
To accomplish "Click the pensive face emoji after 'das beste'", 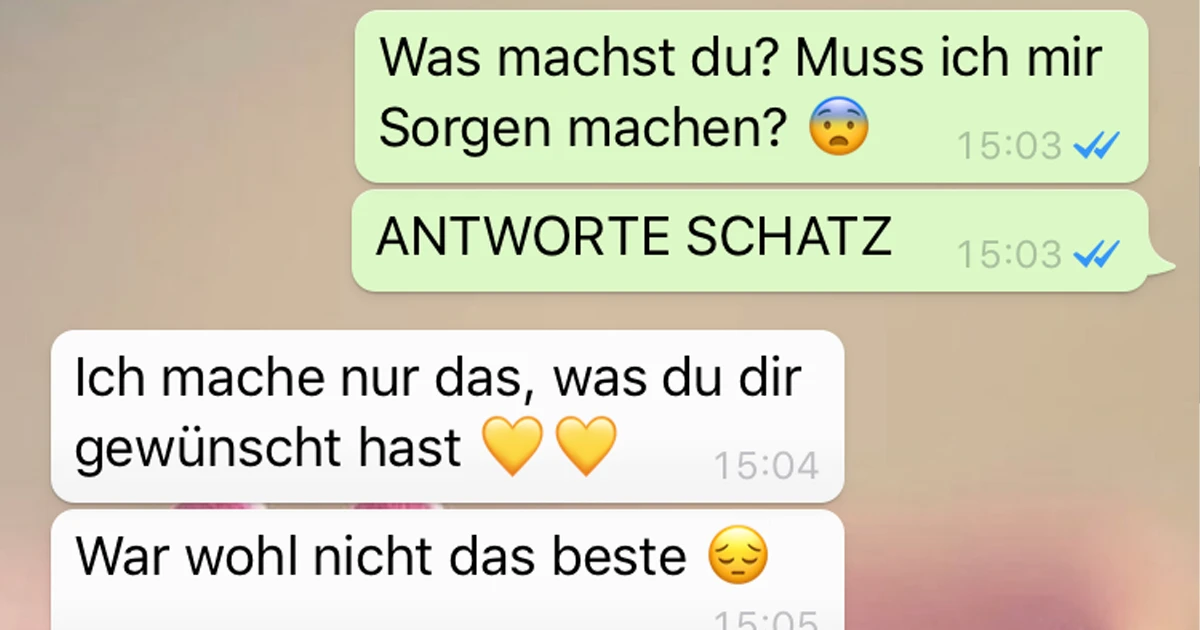I will point(737,558).
